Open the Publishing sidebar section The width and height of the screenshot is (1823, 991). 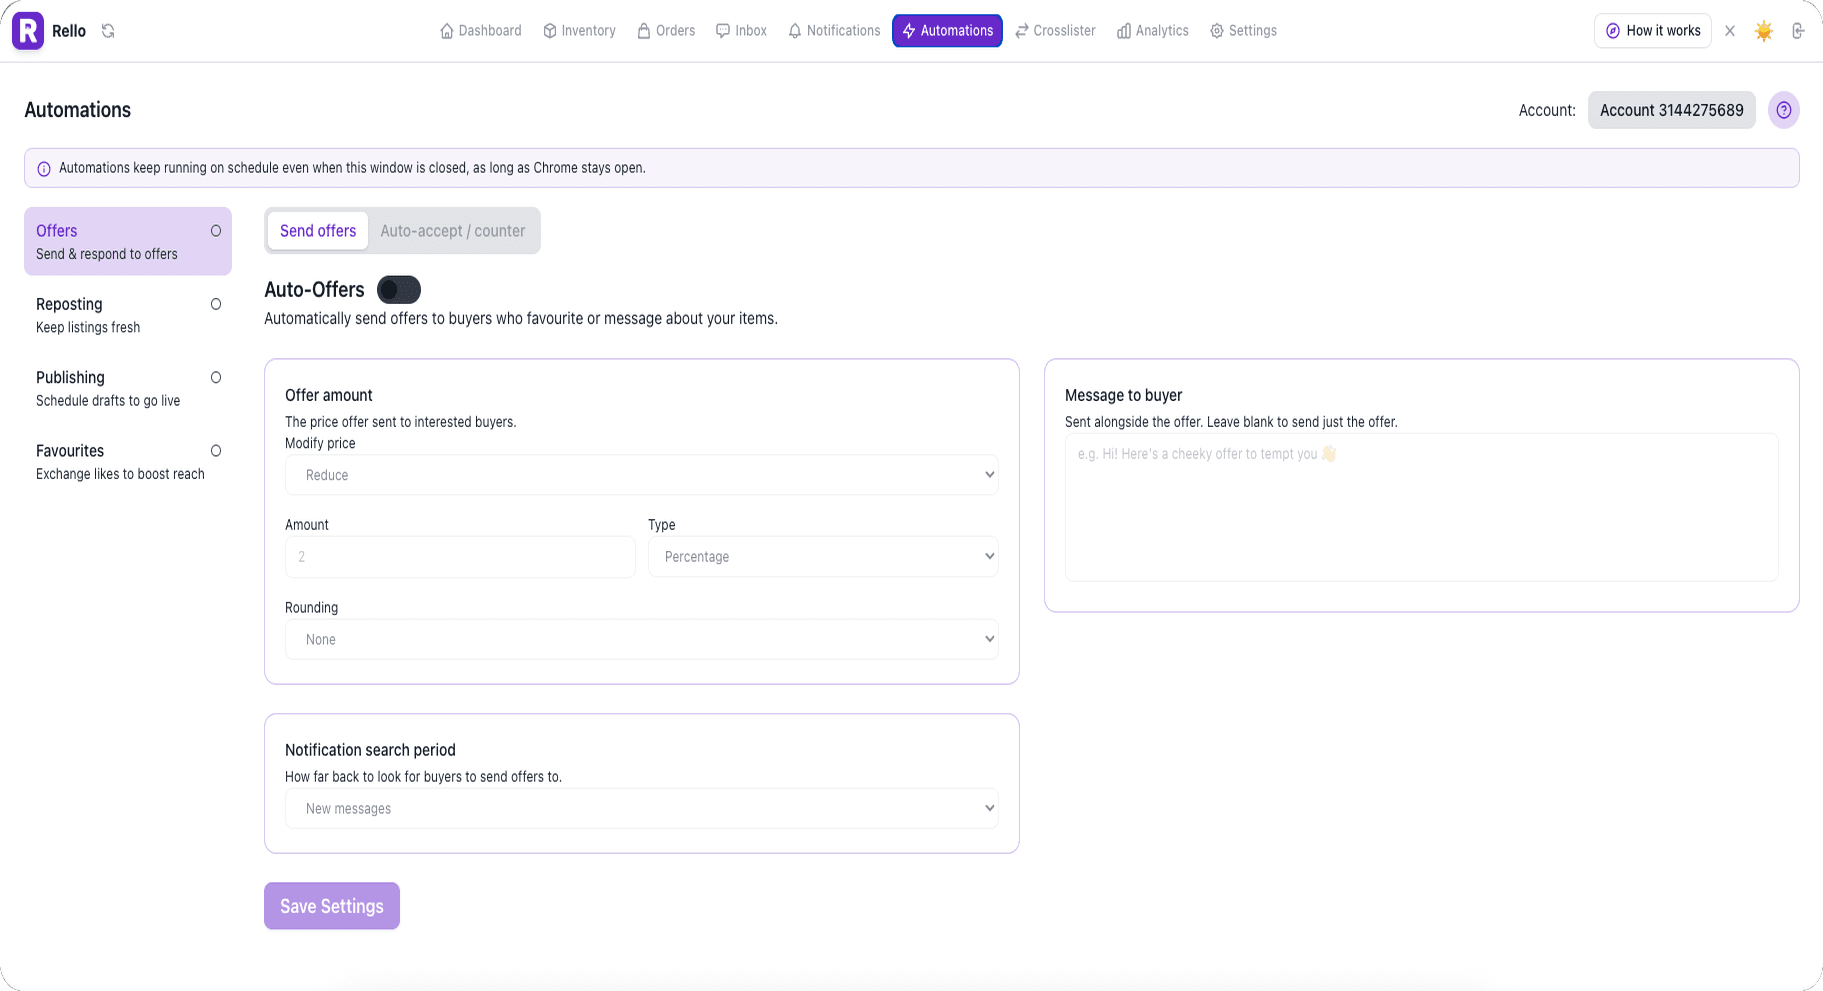click(x=128, y=388)
